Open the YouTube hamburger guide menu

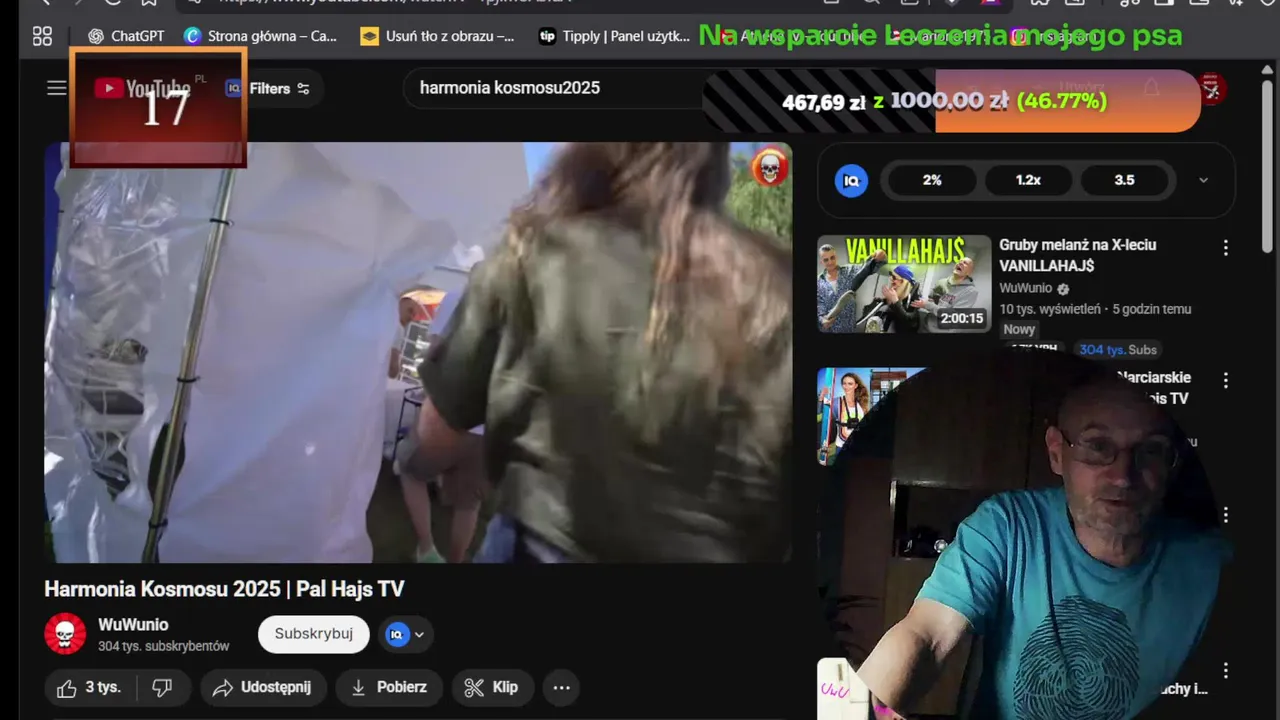[x=57, y=88]
